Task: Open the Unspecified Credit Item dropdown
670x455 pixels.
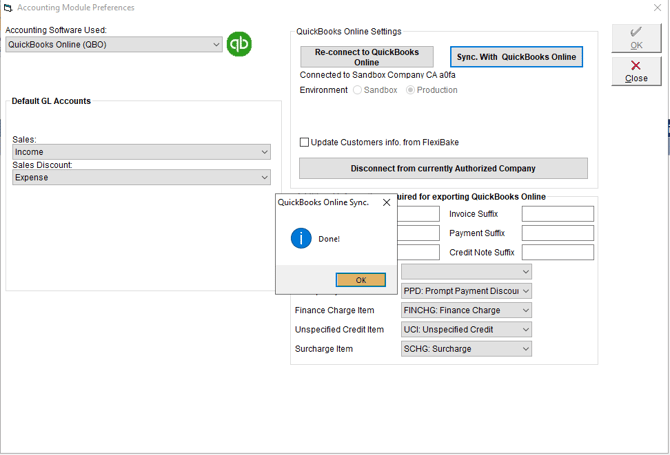Action: click(466, 329)
